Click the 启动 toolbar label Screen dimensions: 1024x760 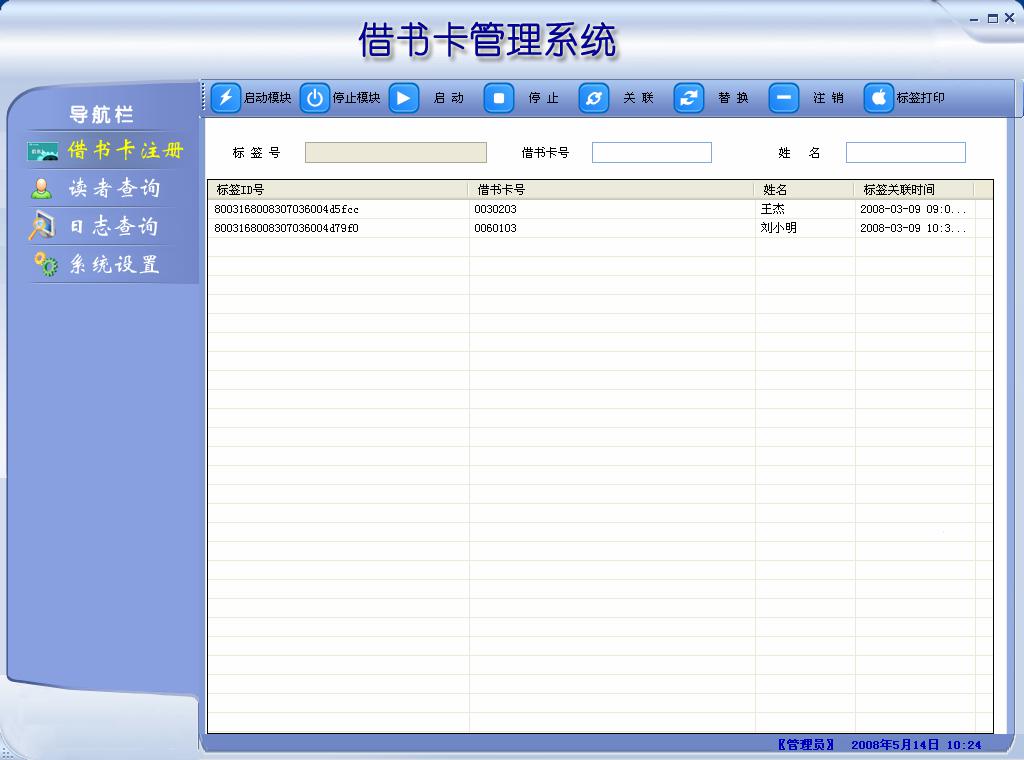(449, 98)
